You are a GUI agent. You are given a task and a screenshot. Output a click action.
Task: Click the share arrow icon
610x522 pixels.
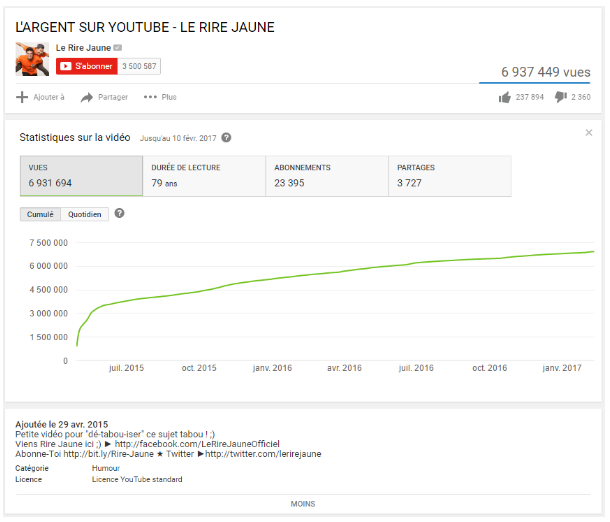[87, 97]
